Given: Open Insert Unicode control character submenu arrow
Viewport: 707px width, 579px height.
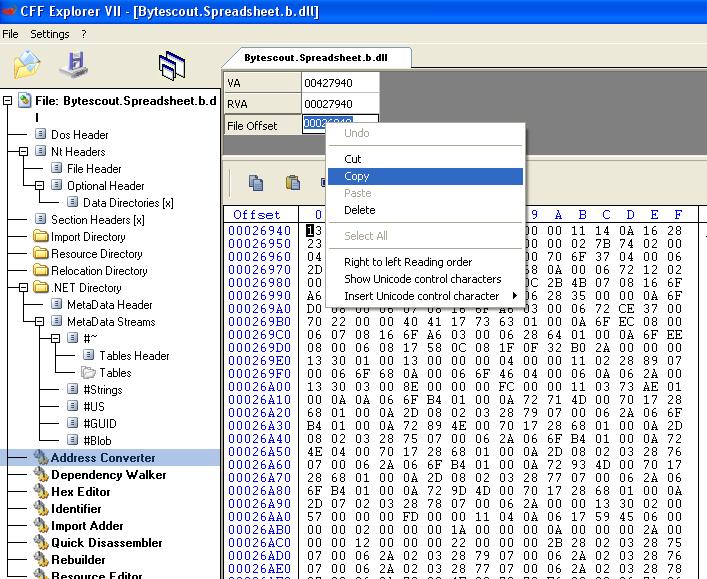Looking at the screenshot, I should pos(515,296).
